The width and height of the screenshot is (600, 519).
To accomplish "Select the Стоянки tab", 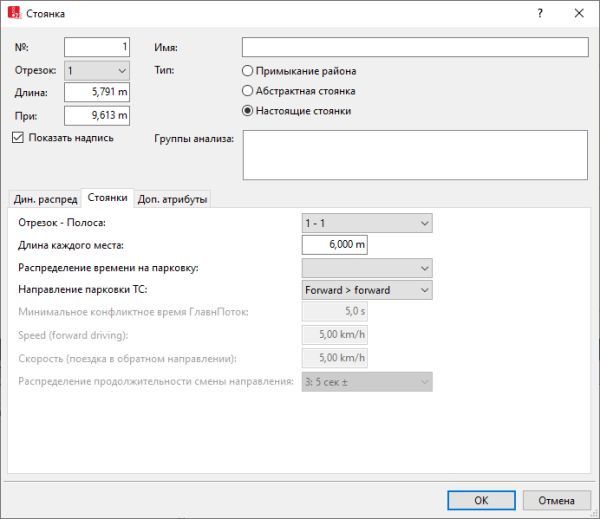I will (x=106, y=198).
